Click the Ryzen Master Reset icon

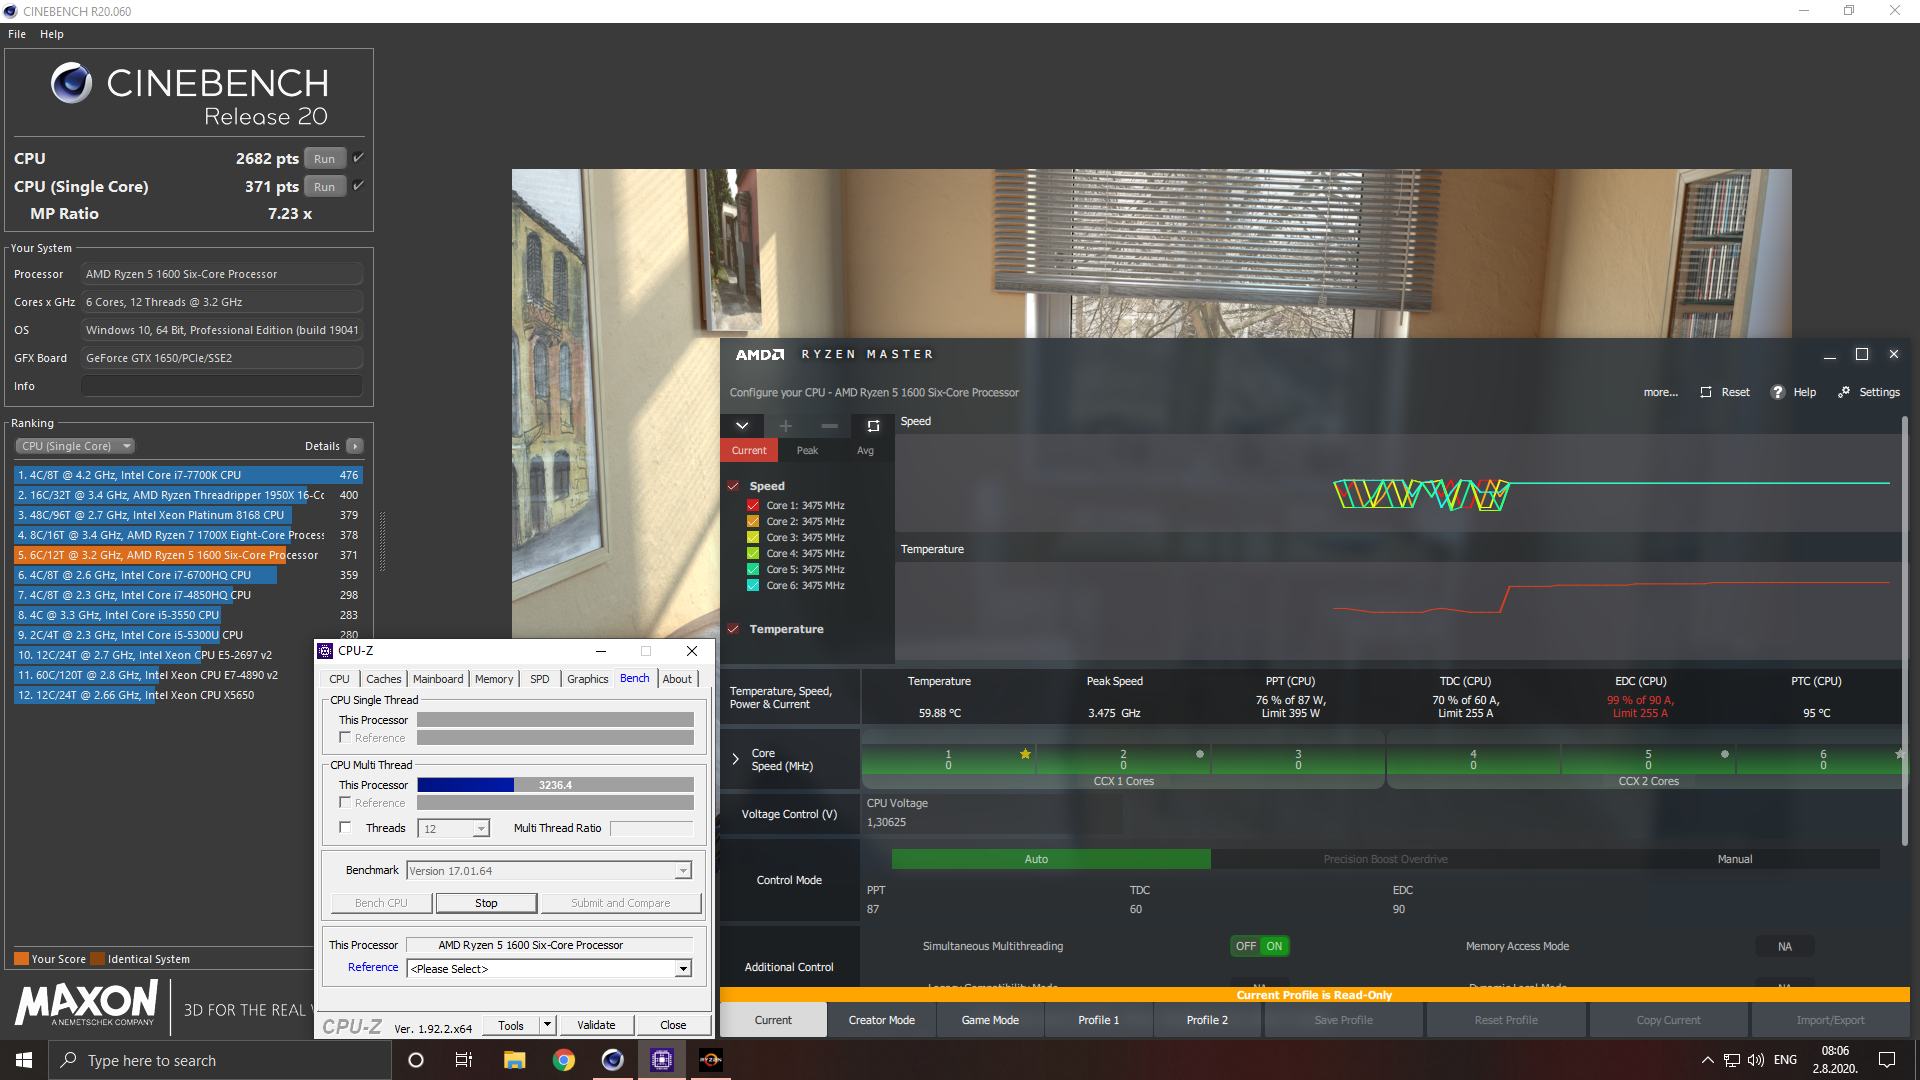coord(1705,392)
